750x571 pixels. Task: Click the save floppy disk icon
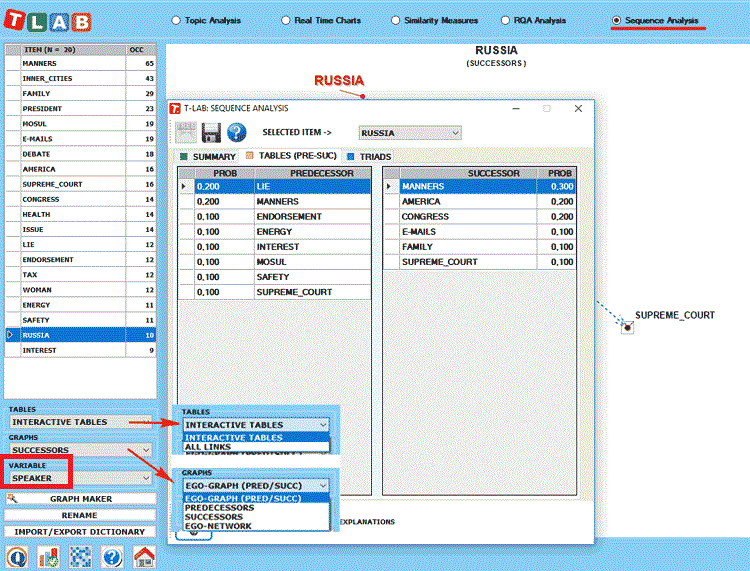pyautogui.click(x=211, y=132)
